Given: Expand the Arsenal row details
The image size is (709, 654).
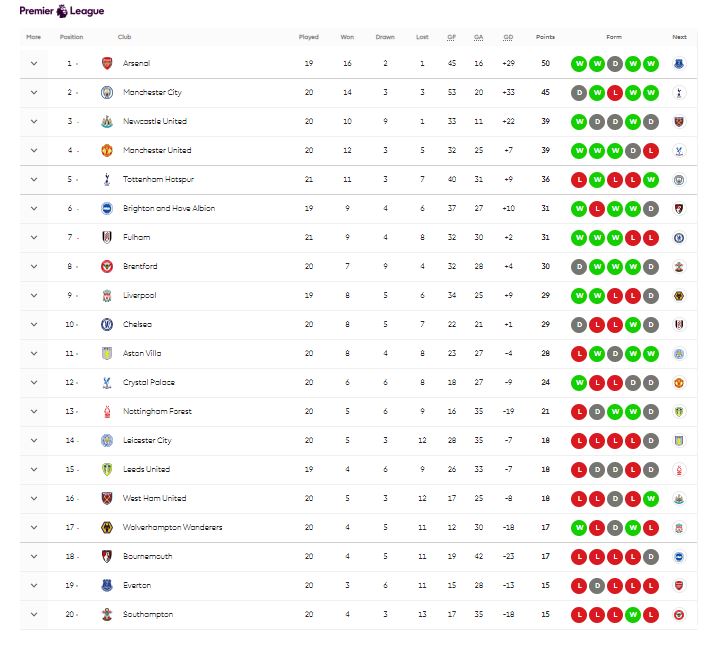Looking at the screenshot, I should (34, 63).
